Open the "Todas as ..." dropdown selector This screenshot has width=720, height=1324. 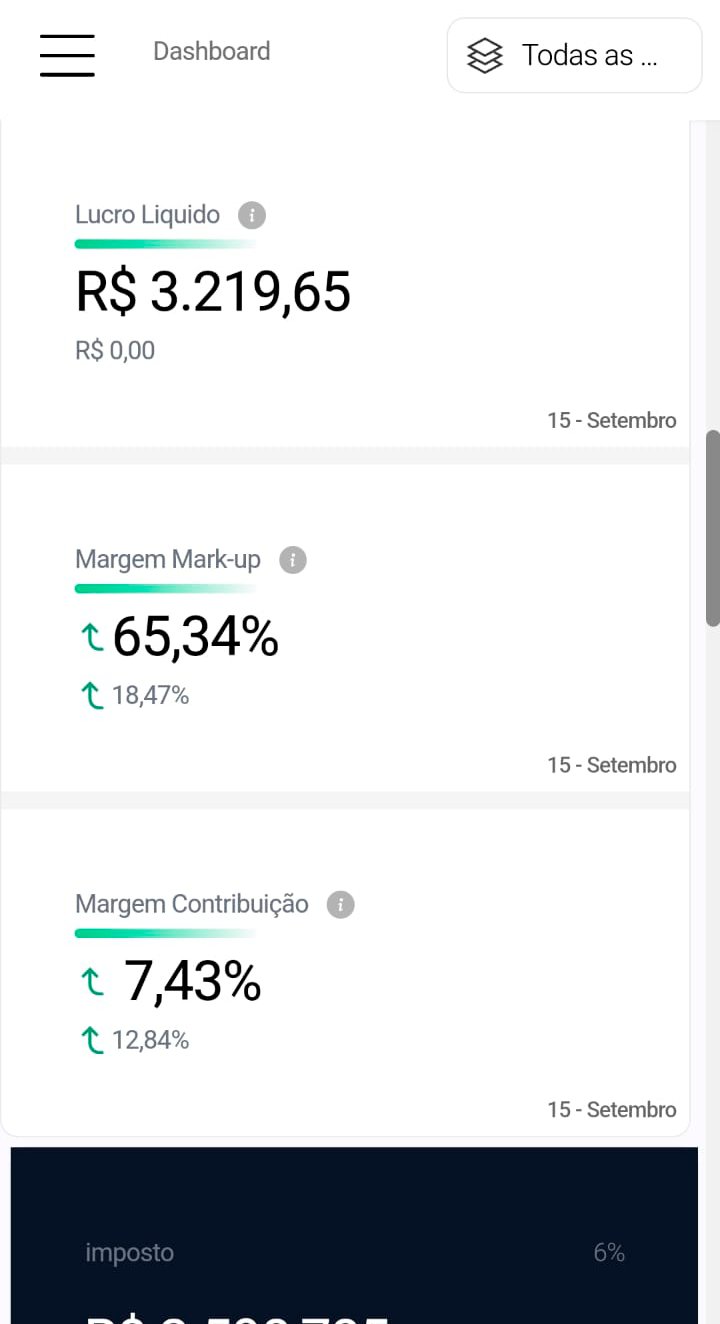(x=574, y=56)
